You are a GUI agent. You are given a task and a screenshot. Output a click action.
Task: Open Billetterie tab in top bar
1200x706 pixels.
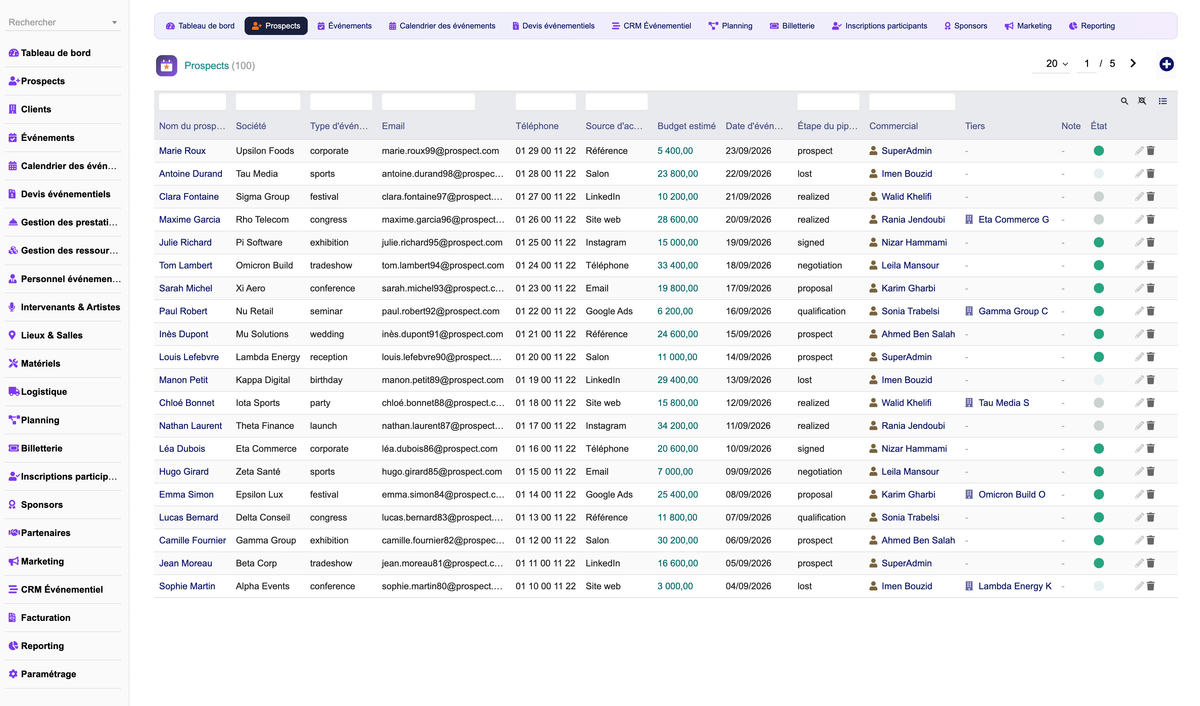tap(792, 26)
